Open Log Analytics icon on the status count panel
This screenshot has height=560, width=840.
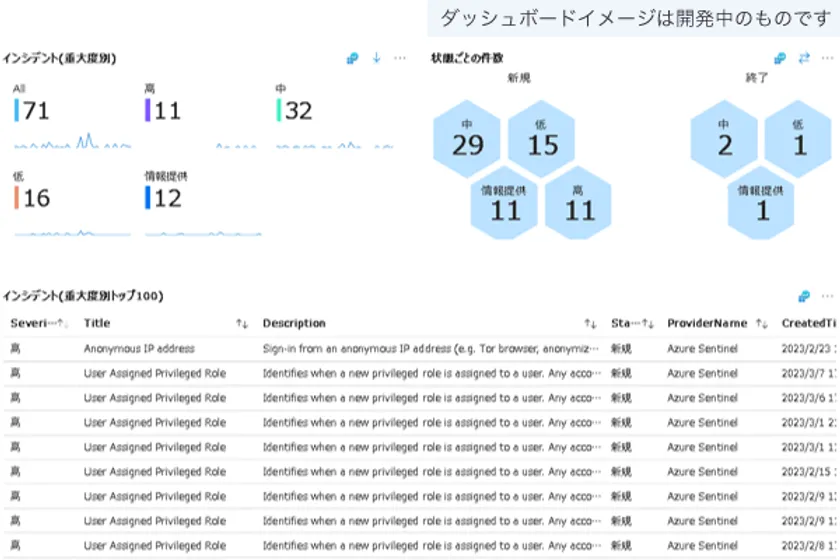pyautogui.click(x=780, y=59)
